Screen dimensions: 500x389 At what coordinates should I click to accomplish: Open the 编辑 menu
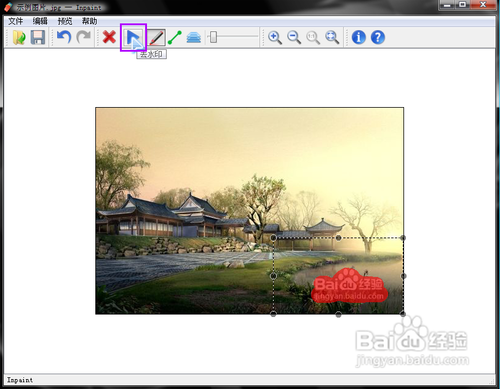pyautogui.click(x=40, y=21)
